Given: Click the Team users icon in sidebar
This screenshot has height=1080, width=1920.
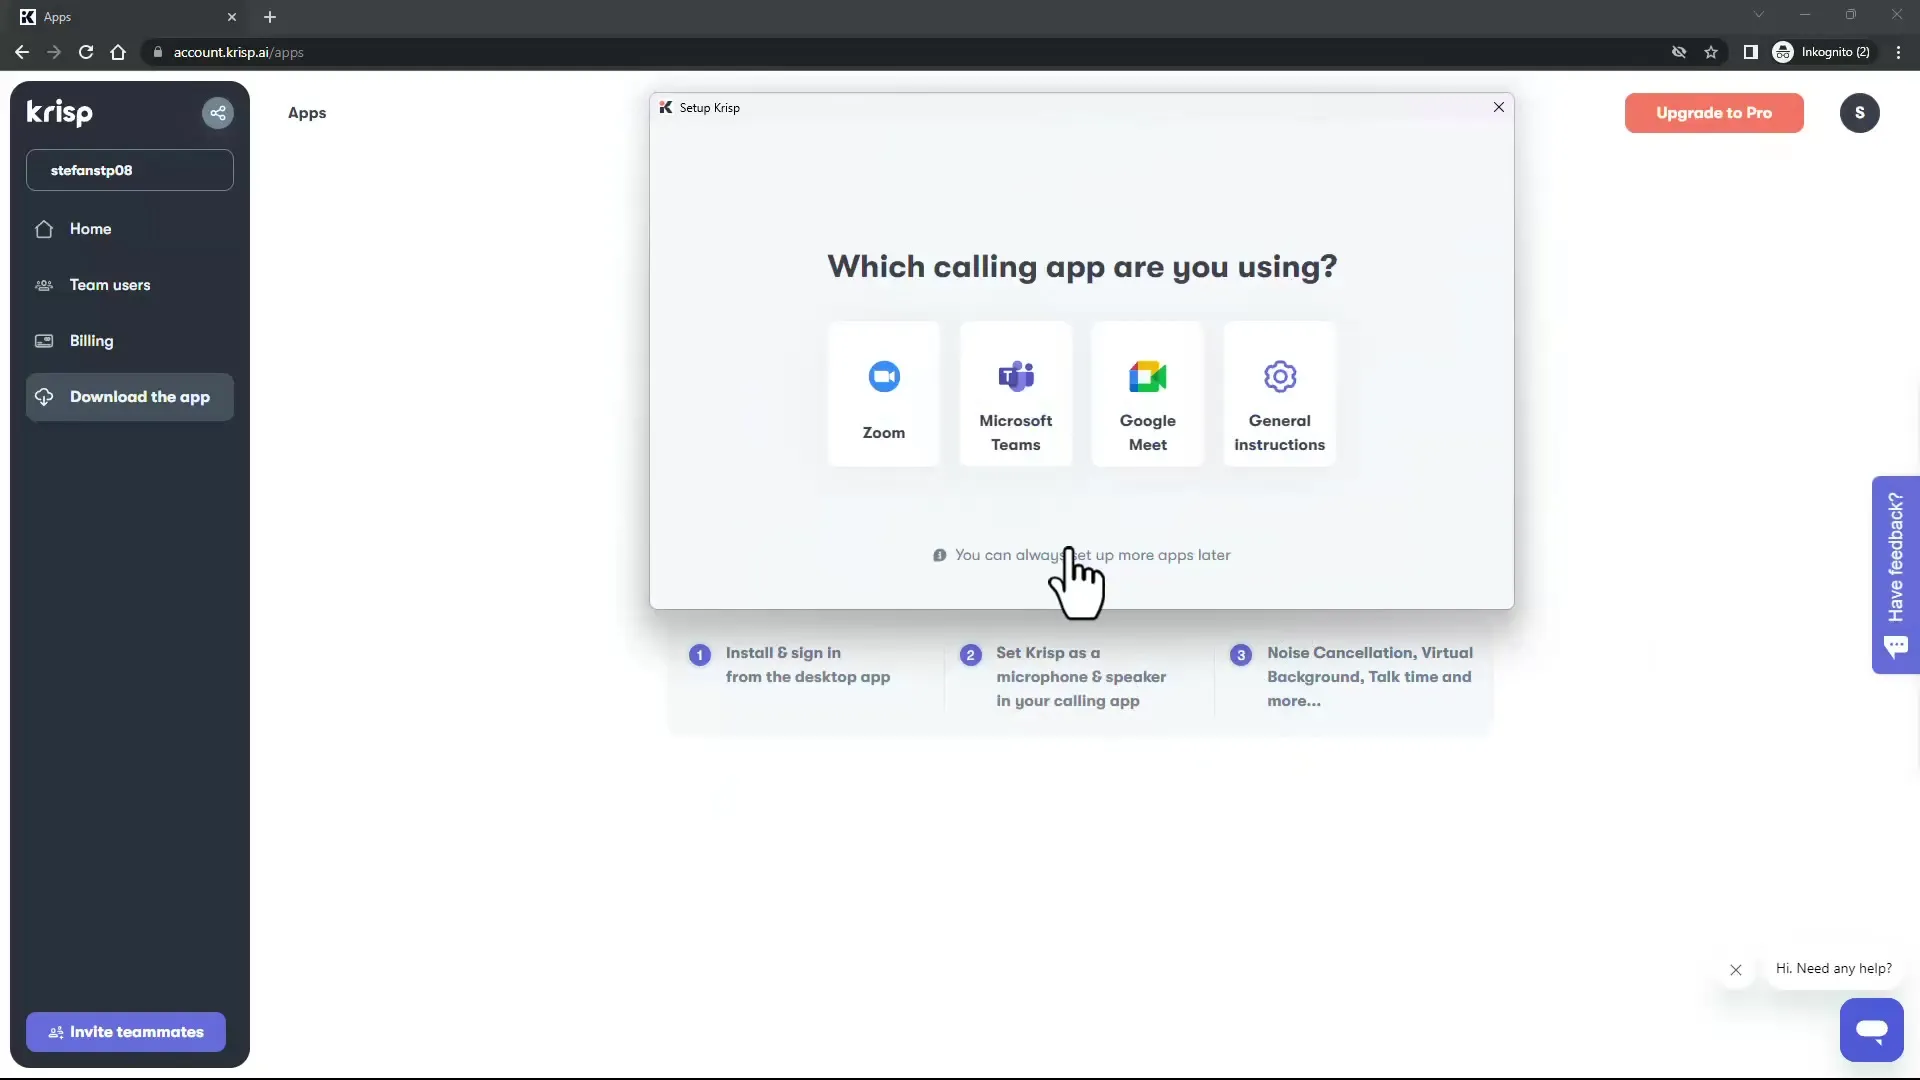Looking at the screenshot, I should click(x=44, y=285).
